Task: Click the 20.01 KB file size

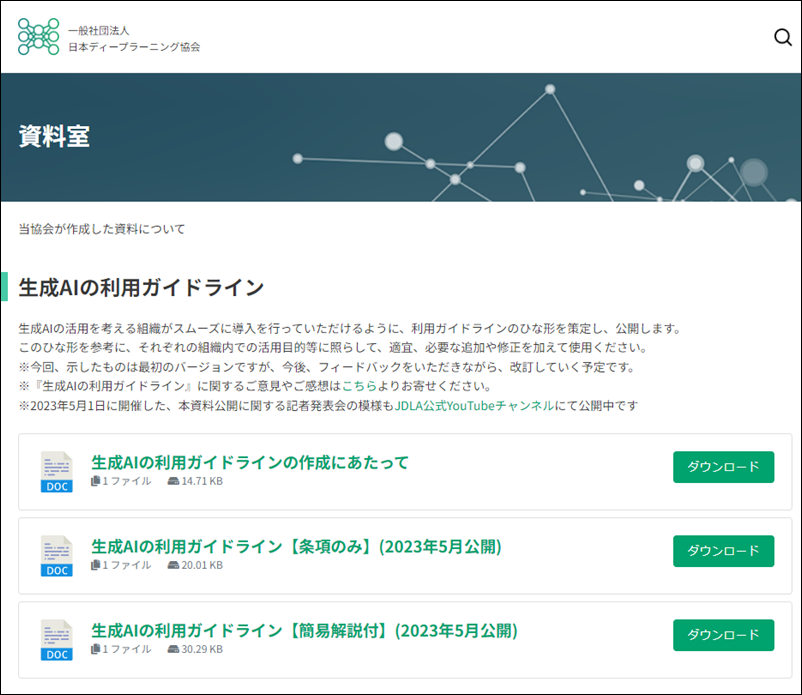Action: pyautogui.click(x=202, y=565)
